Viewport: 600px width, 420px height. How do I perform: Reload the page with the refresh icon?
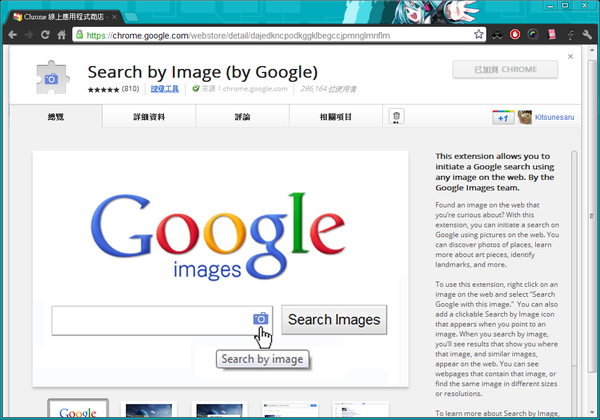[x=45, y=35]
